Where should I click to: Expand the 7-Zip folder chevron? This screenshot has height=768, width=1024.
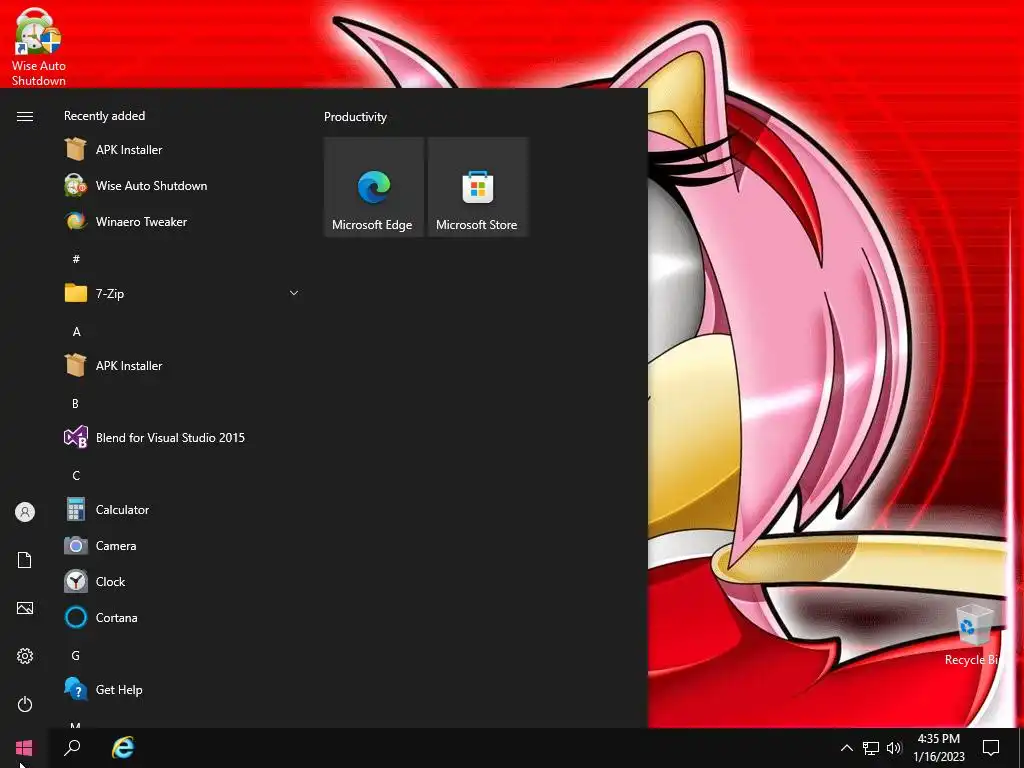tap(294, 293)
